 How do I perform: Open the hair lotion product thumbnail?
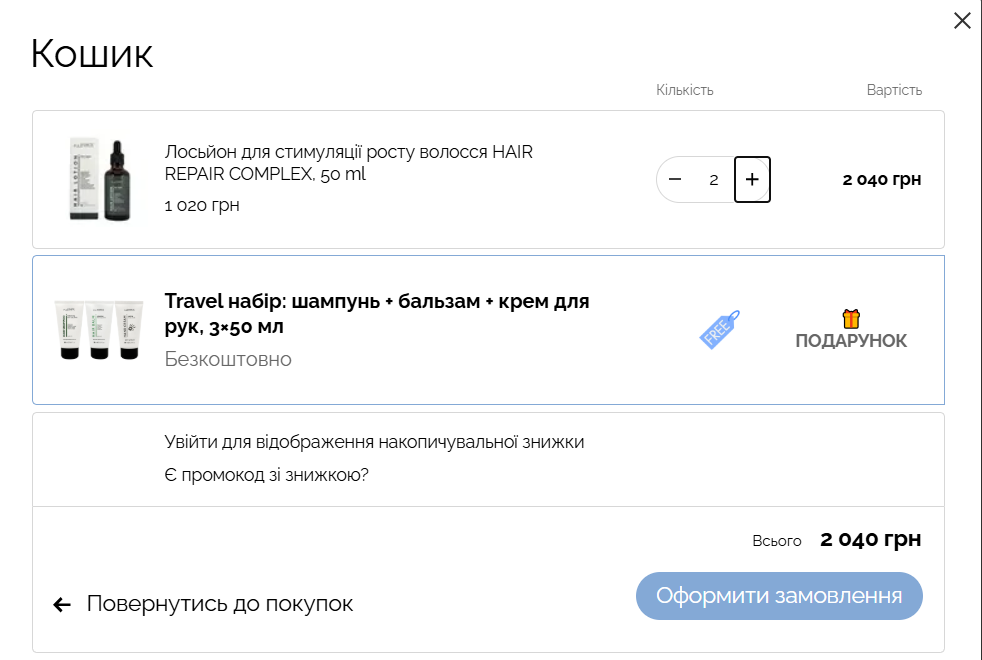pyautogui.click(x=100, y=180)
